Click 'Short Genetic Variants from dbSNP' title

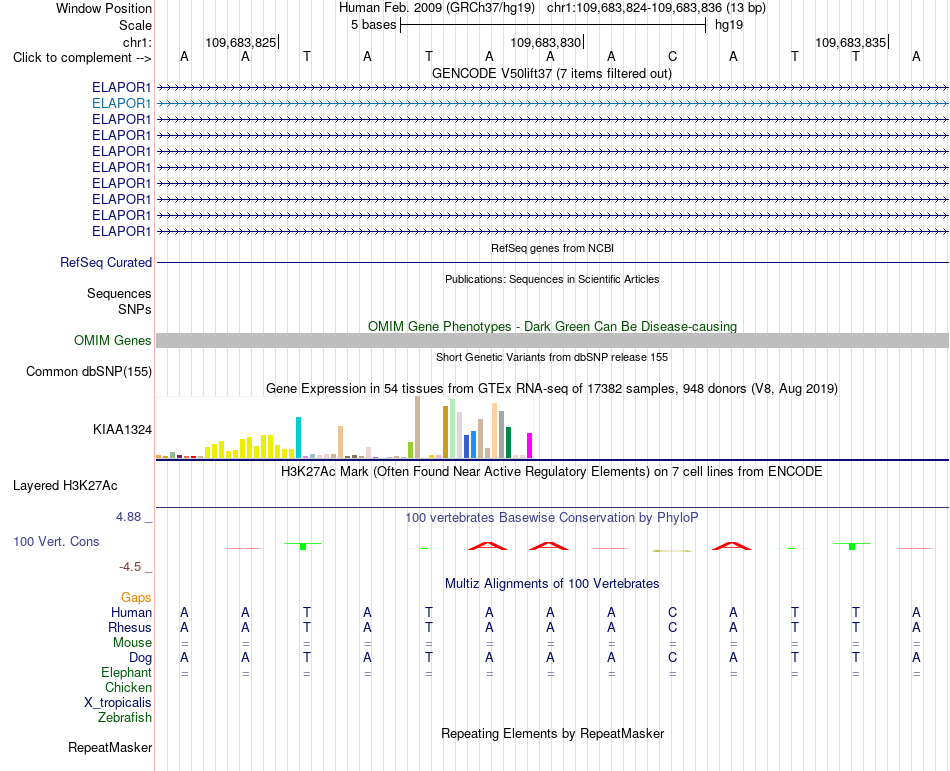[552, 357]
